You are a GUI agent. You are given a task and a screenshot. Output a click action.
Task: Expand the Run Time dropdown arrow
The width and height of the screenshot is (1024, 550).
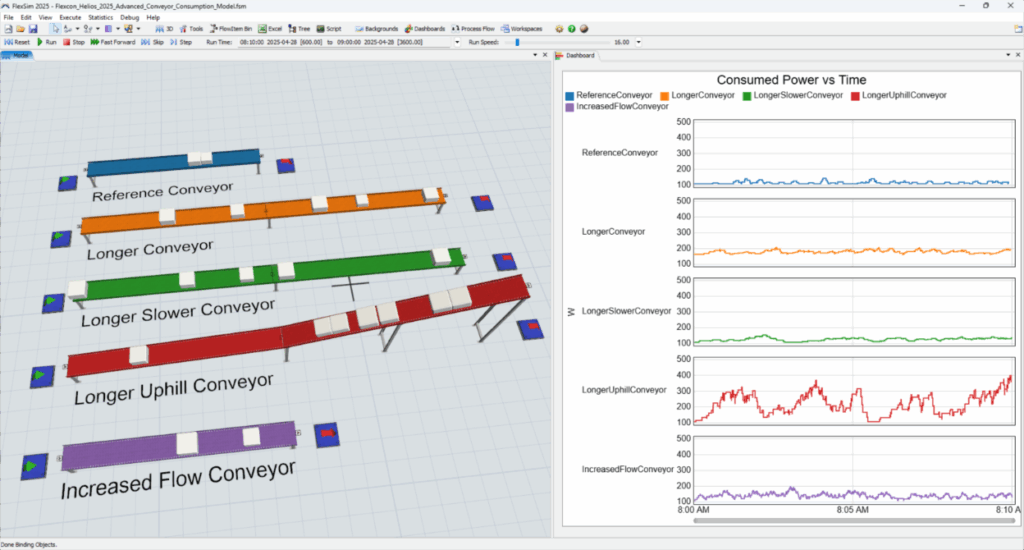[x=457, y=43]
